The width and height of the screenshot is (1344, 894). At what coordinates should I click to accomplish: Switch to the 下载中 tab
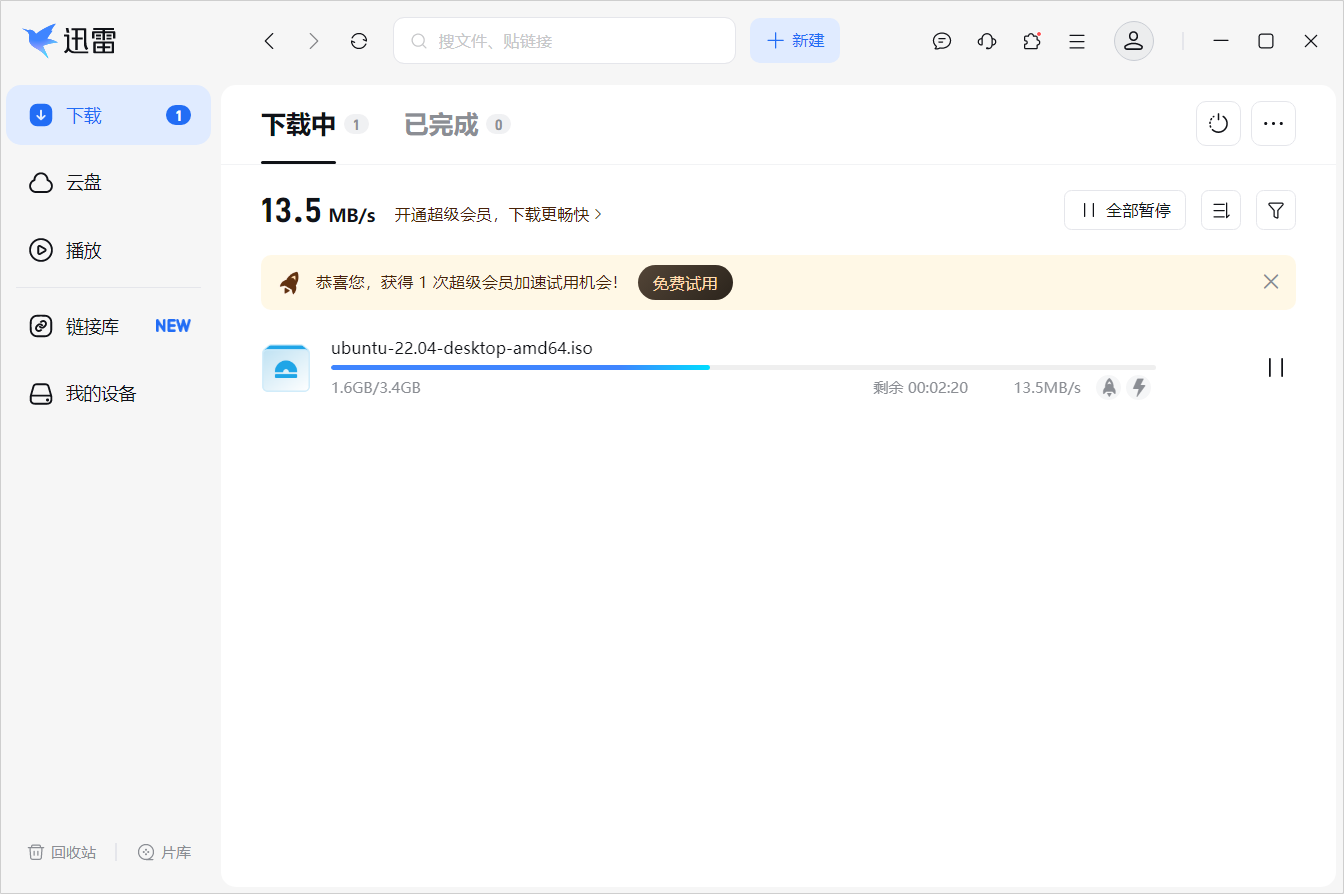point(298,125)
